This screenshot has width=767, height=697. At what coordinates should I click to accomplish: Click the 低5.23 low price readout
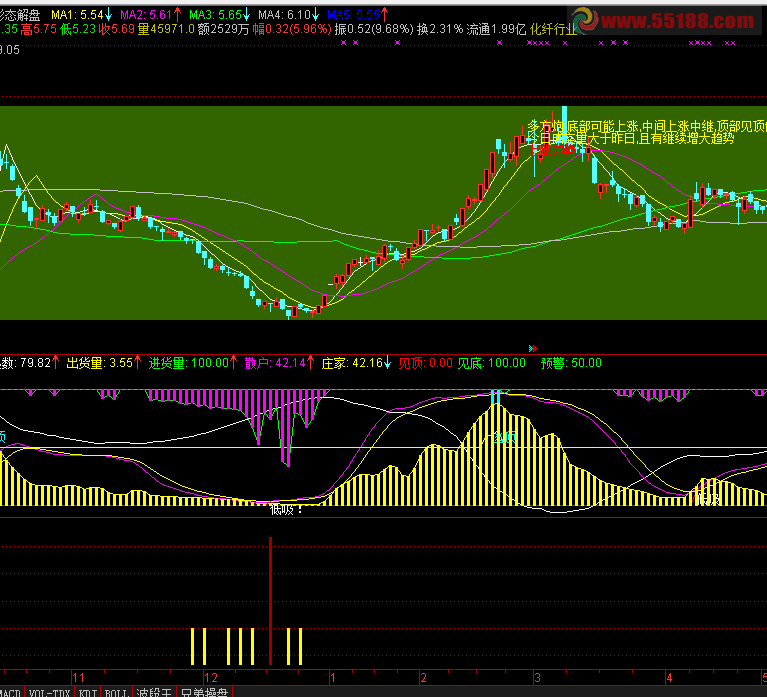(x=78, y=29)
